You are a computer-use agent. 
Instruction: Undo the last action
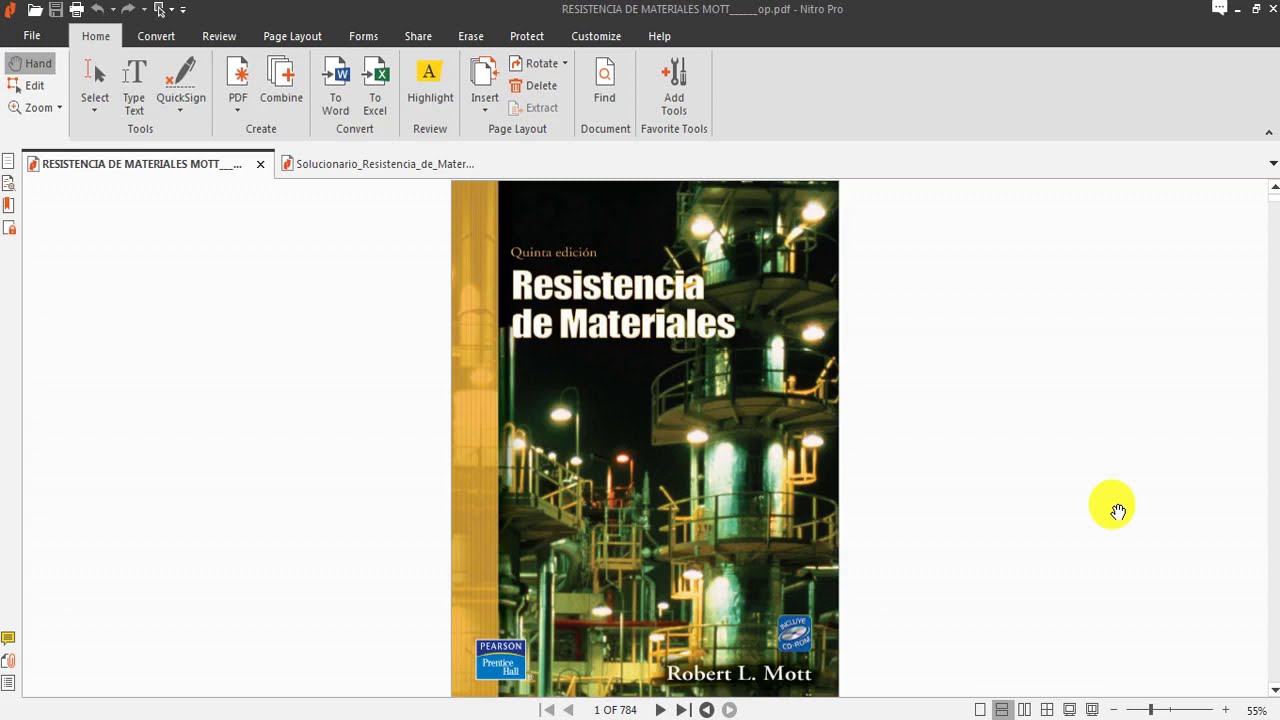pos(97,9)
